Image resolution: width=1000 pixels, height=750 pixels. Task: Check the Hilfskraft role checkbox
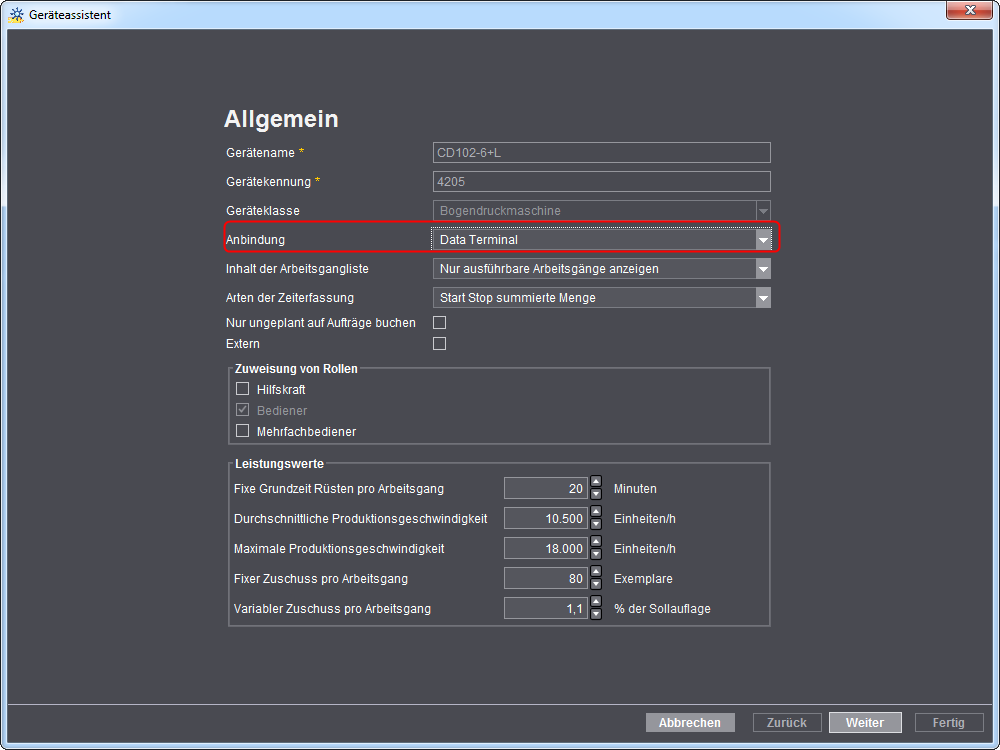pos(242,389)
